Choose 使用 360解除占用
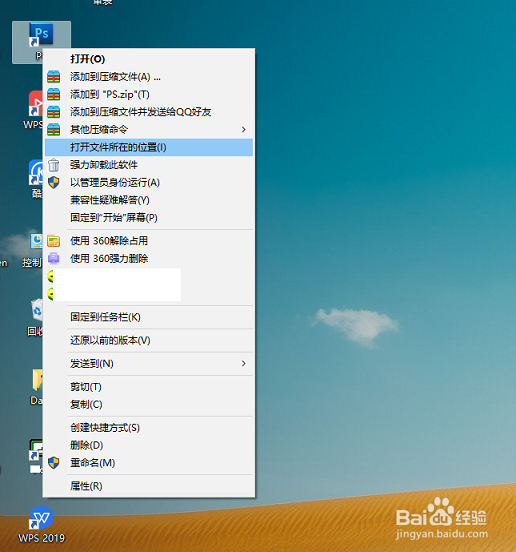The image size is (516, 552). tap(149, 241)
